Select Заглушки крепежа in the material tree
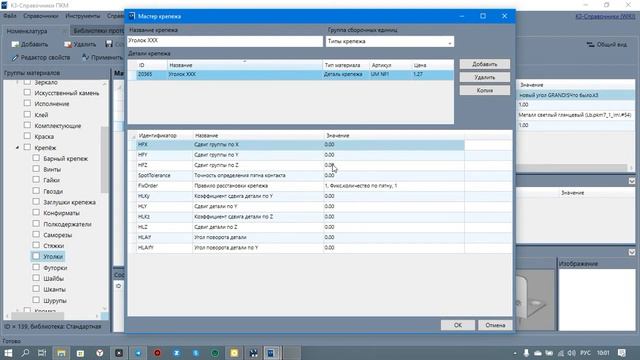This screenshot has width=640, height=360. coord(69,202)
